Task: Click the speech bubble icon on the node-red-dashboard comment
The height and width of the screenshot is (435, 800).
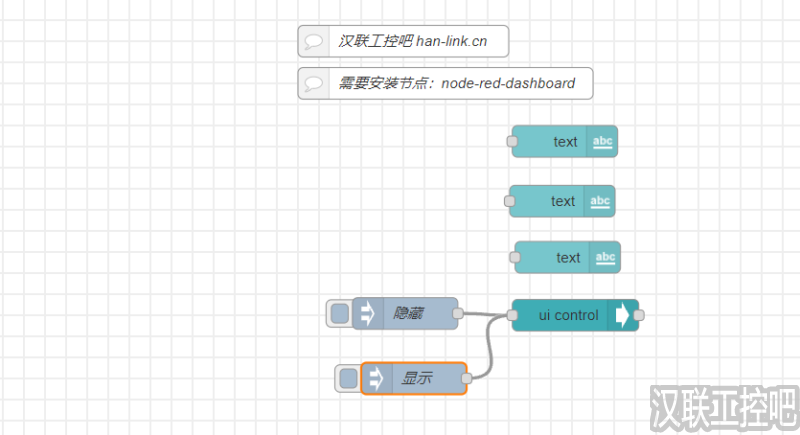Action: tap(313, 83)
